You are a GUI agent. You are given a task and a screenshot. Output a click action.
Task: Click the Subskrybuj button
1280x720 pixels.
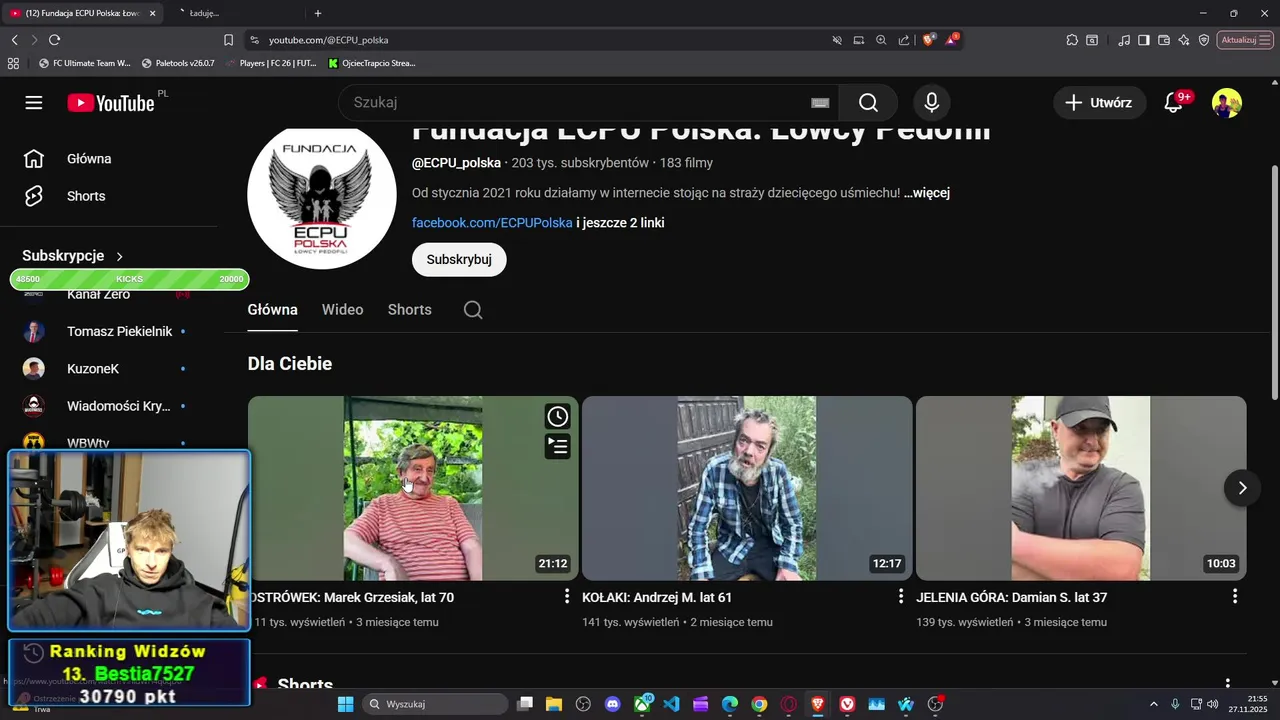(x=459, y=259)
